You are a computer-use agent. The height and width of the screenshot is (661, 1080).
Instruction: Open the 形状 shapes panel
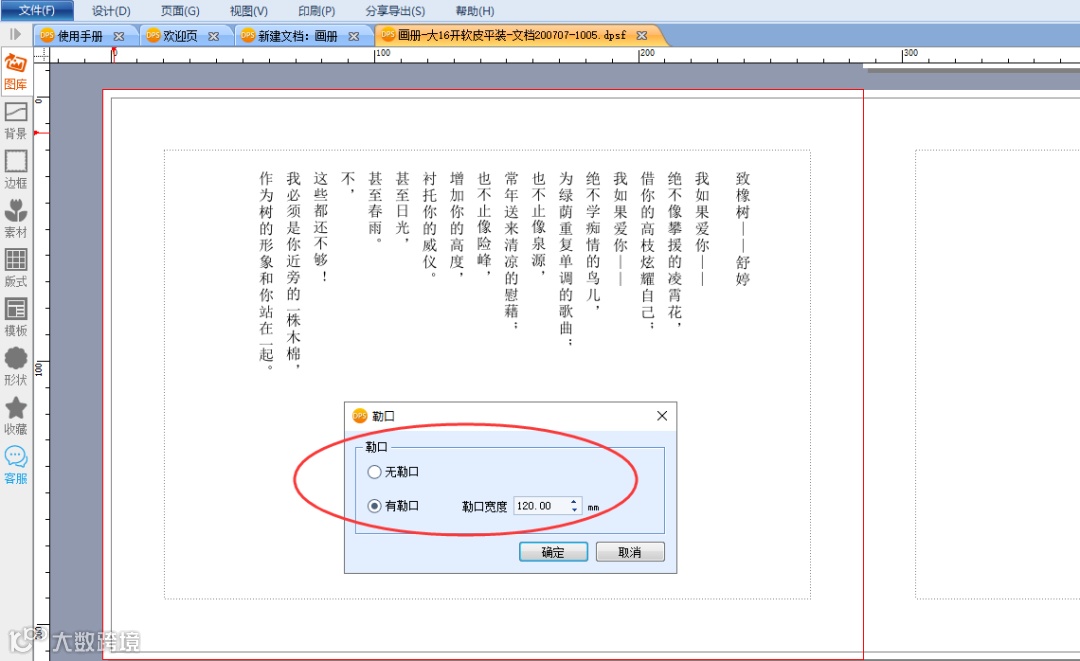coord(15,366)
